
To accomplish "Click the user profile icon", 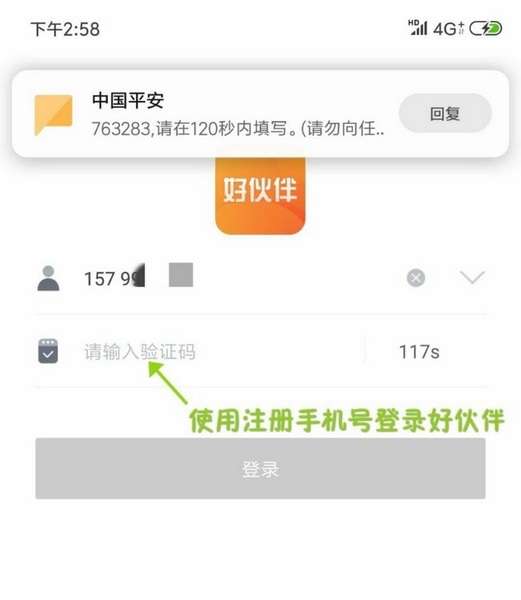I will tap(48, 278).
